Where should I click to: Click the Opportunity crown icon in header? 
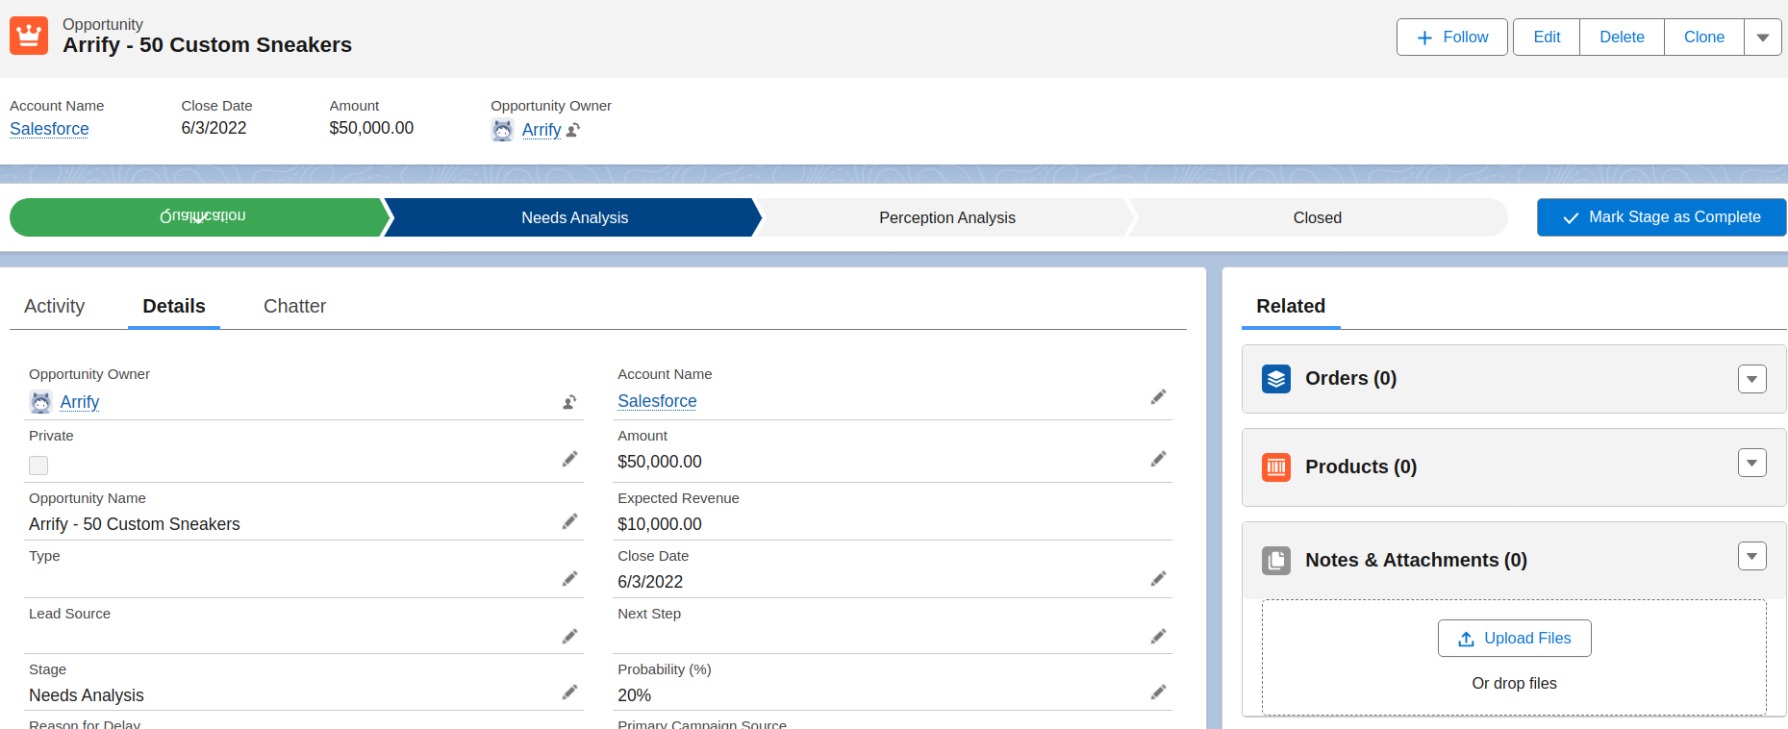pyautogui.click(x=29, y=36)
